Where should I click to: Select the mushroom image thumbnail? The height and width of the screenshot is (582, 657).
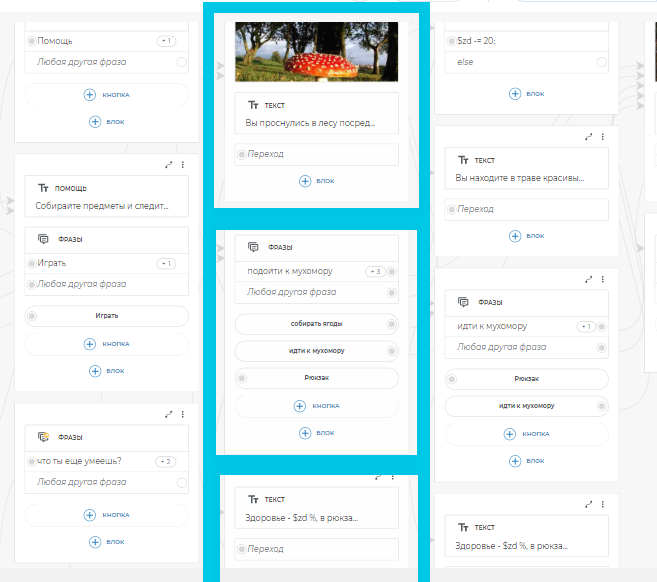[317, 52]
